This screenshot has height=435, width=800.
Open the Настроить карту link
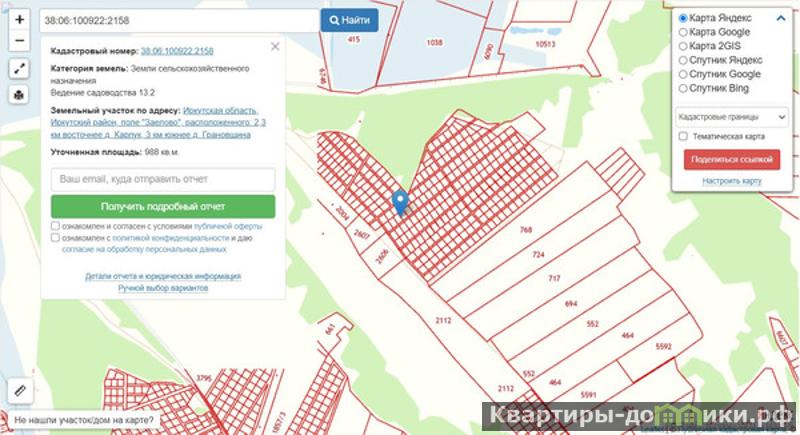(732, 181)
